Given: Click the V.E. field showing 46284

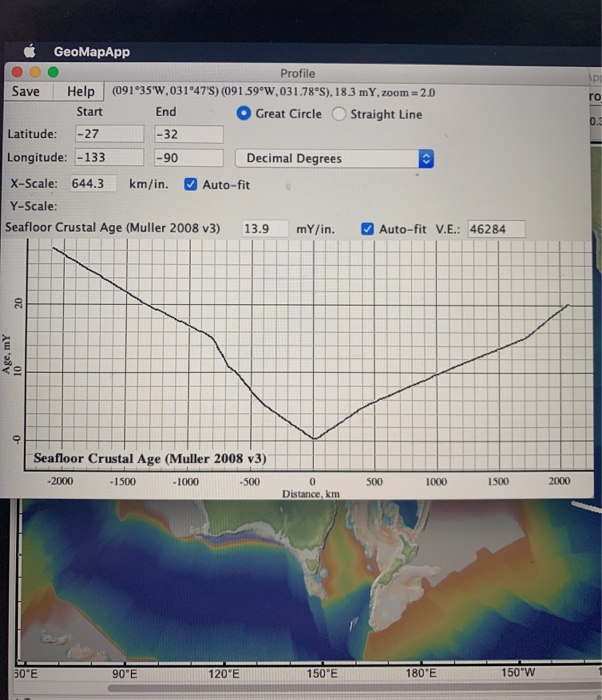Looking at the screenshot, I should coord(496,229).
